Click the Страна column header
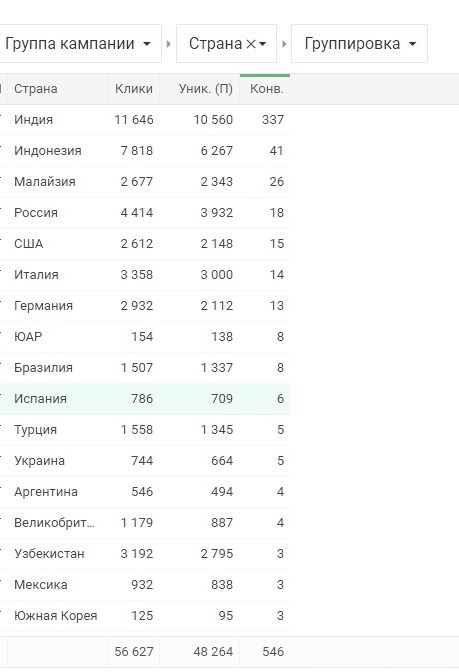The image size is (459, 672). click(x=36, y=89)
